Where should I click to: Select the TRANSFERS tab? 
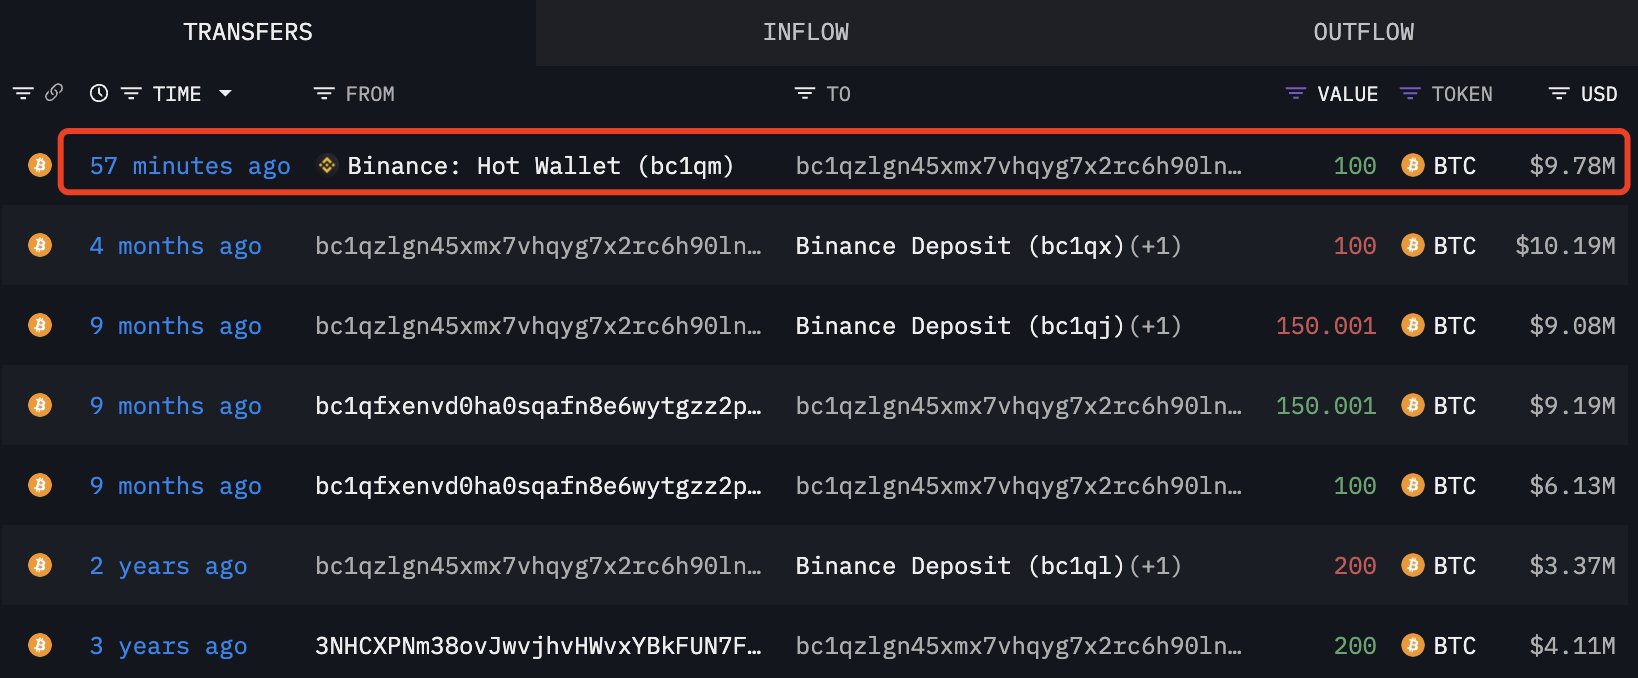248,32
